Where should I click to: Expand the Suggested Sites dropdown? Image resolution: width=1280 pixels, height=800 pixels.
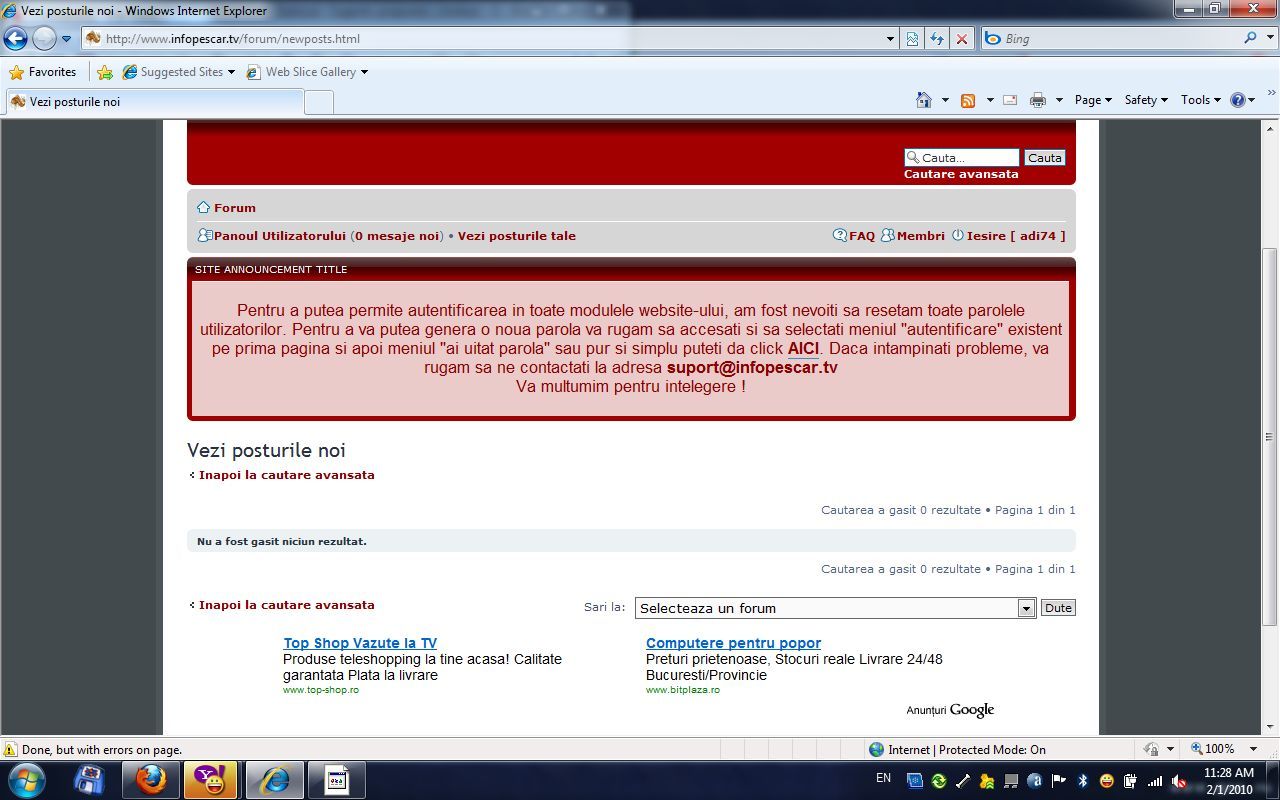click(231, 72)
